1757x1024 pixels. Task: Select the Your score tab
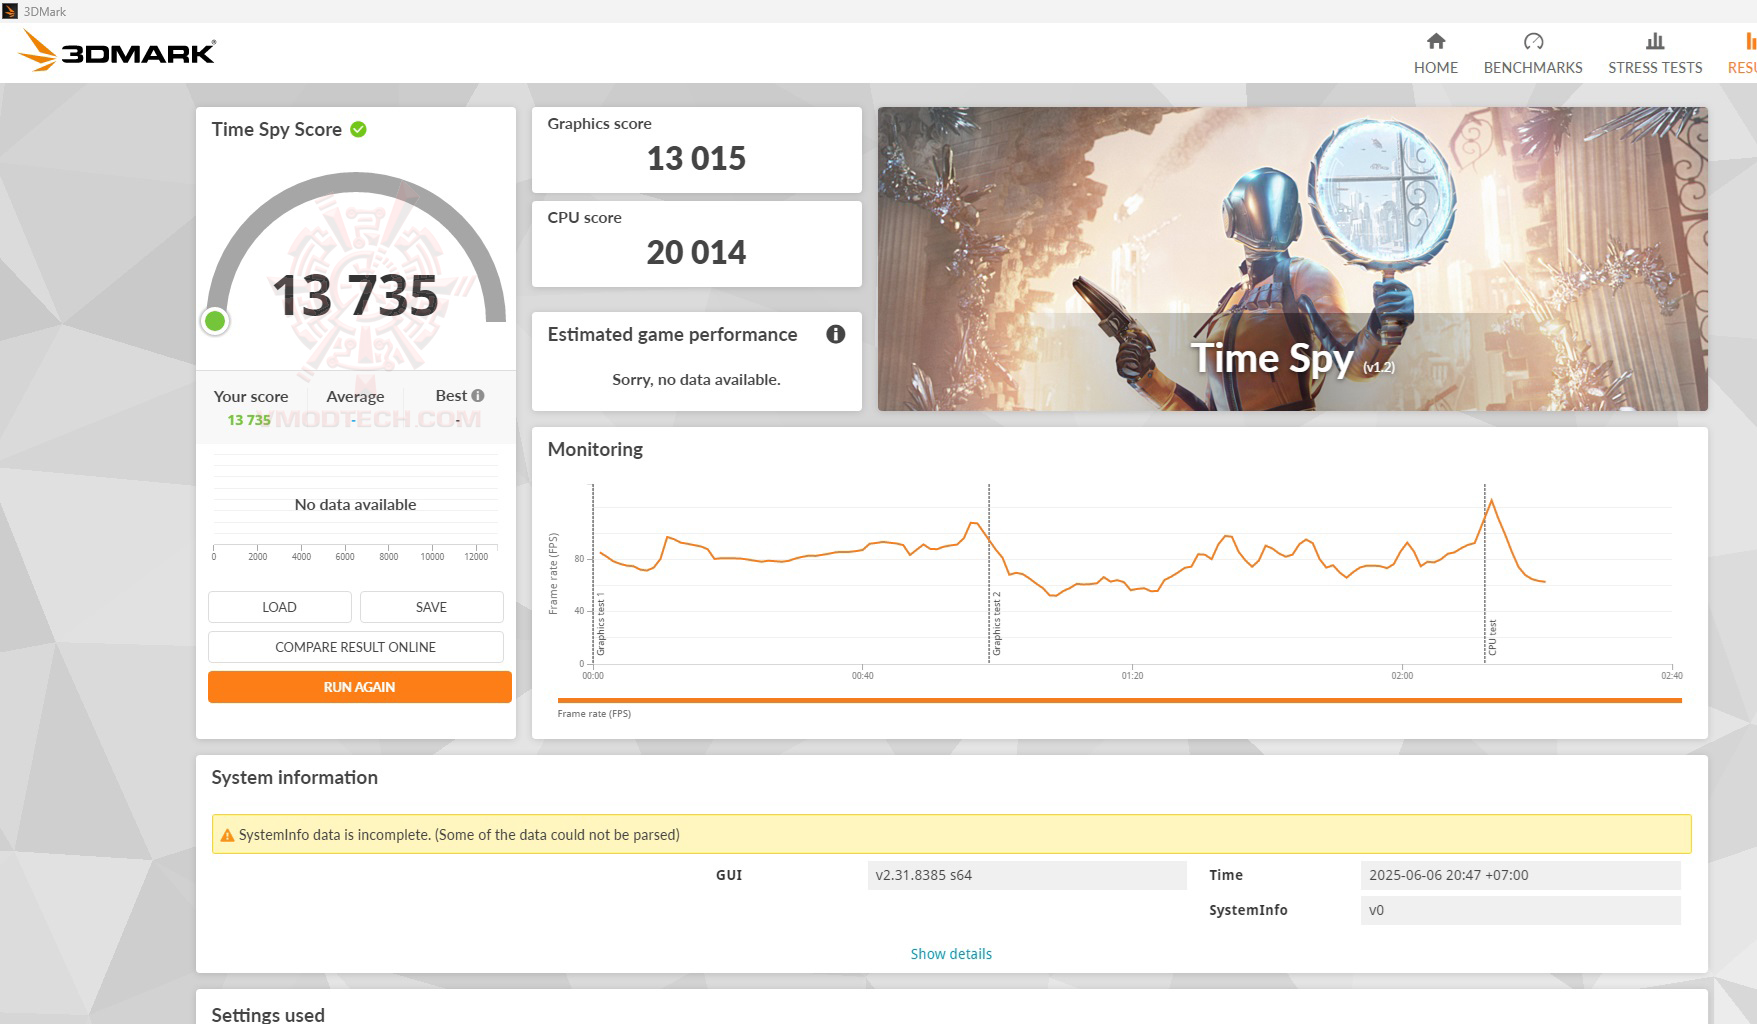250,396
